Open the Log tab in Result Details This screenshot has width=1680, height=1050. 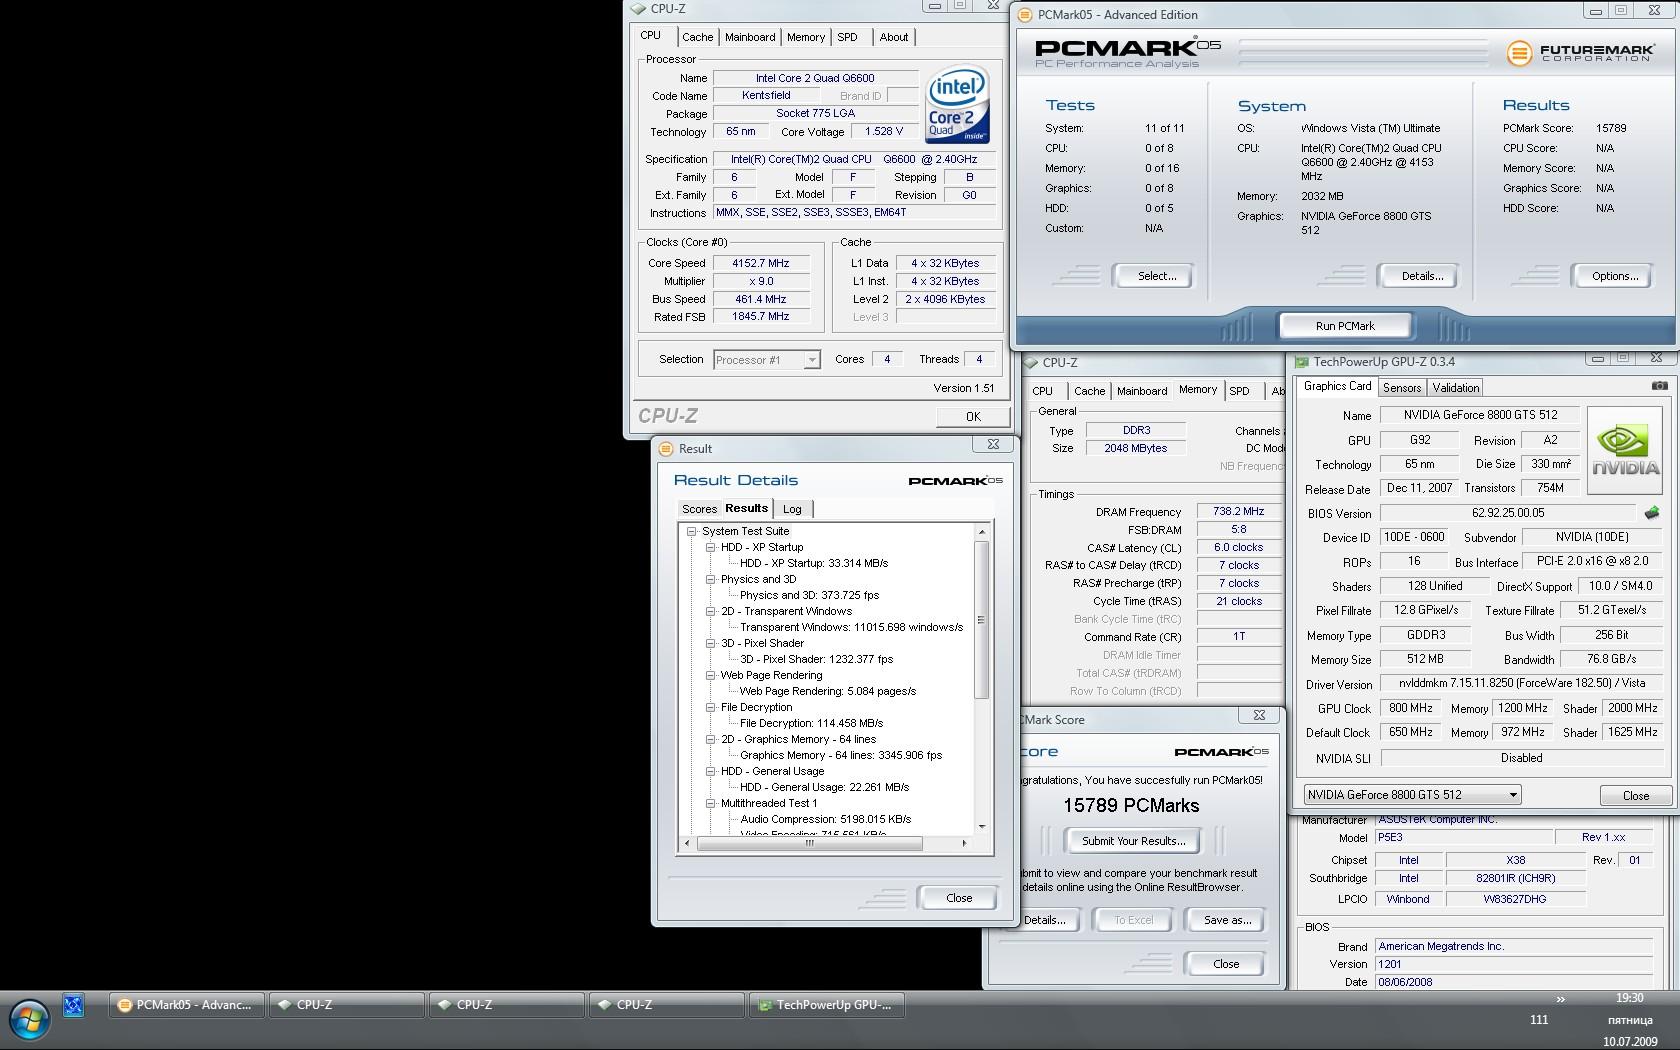click(x=792, y=509)
